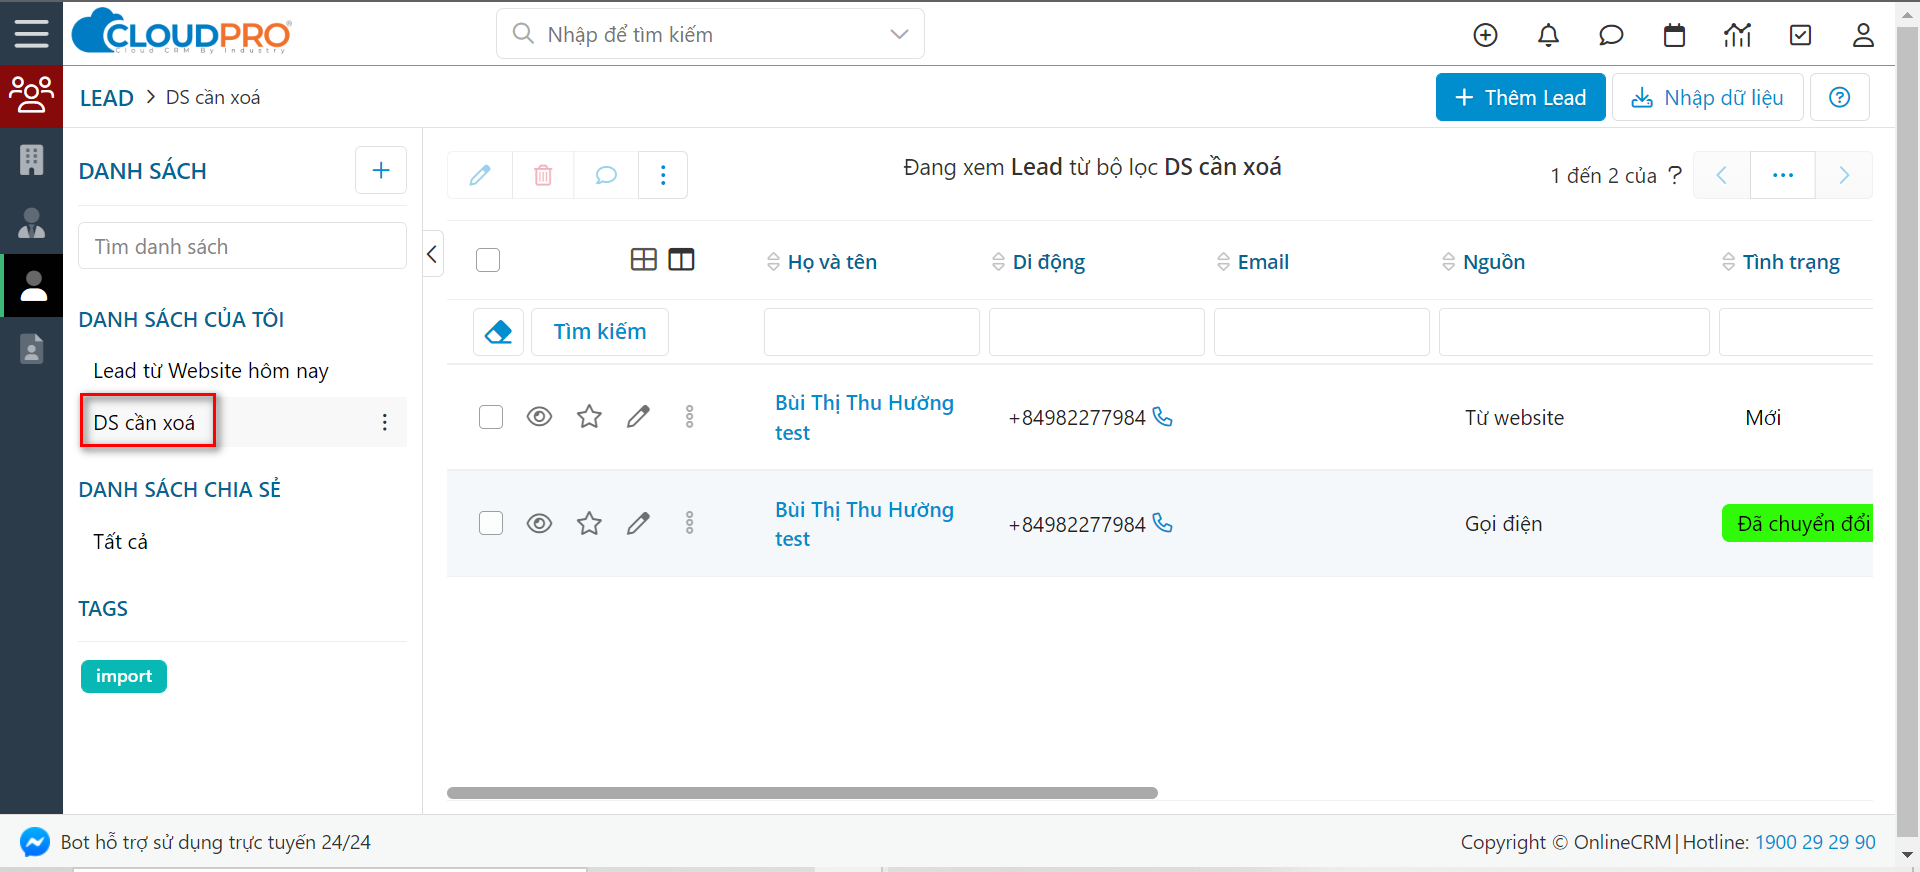1920x872 pixels.
Task: Select Tất cả shared list
Action: 120,542
